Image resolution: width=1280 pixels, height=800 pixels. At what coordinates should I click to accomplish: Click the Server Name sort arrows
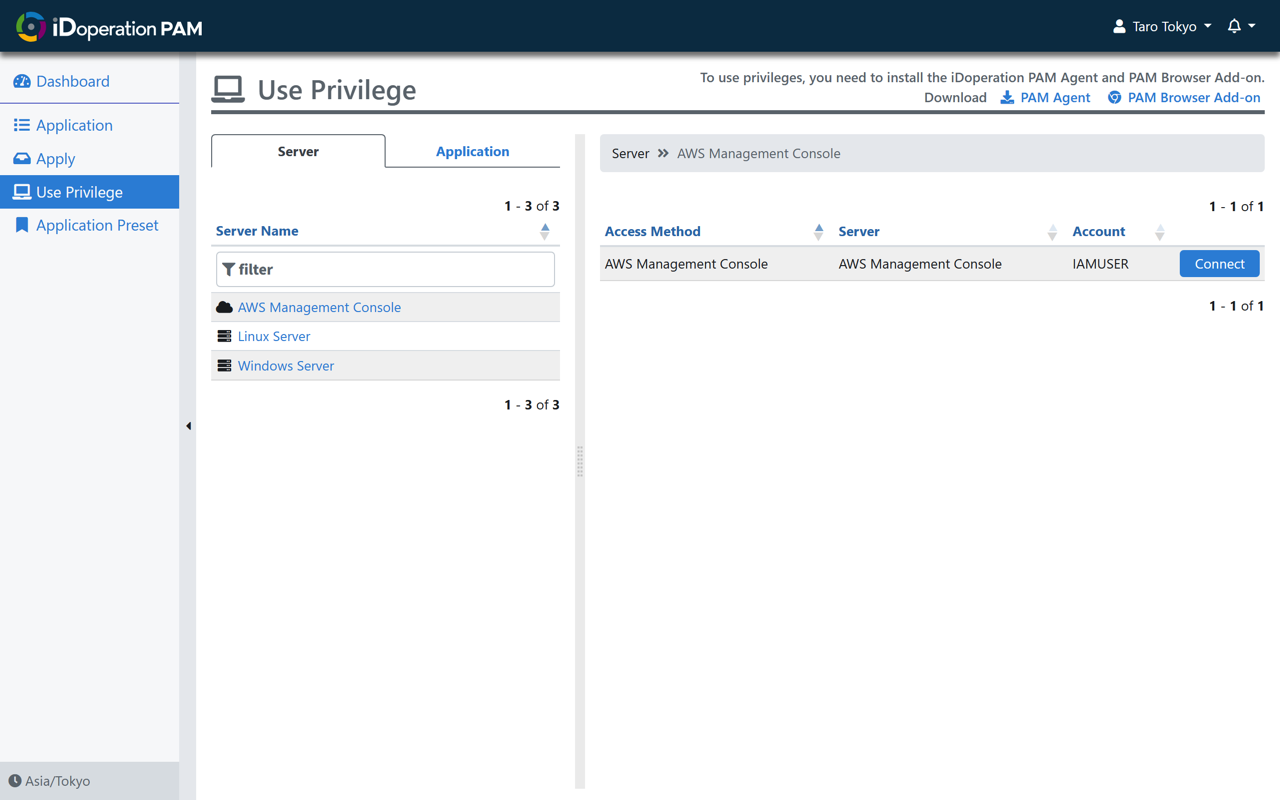[x=545, y=231]
